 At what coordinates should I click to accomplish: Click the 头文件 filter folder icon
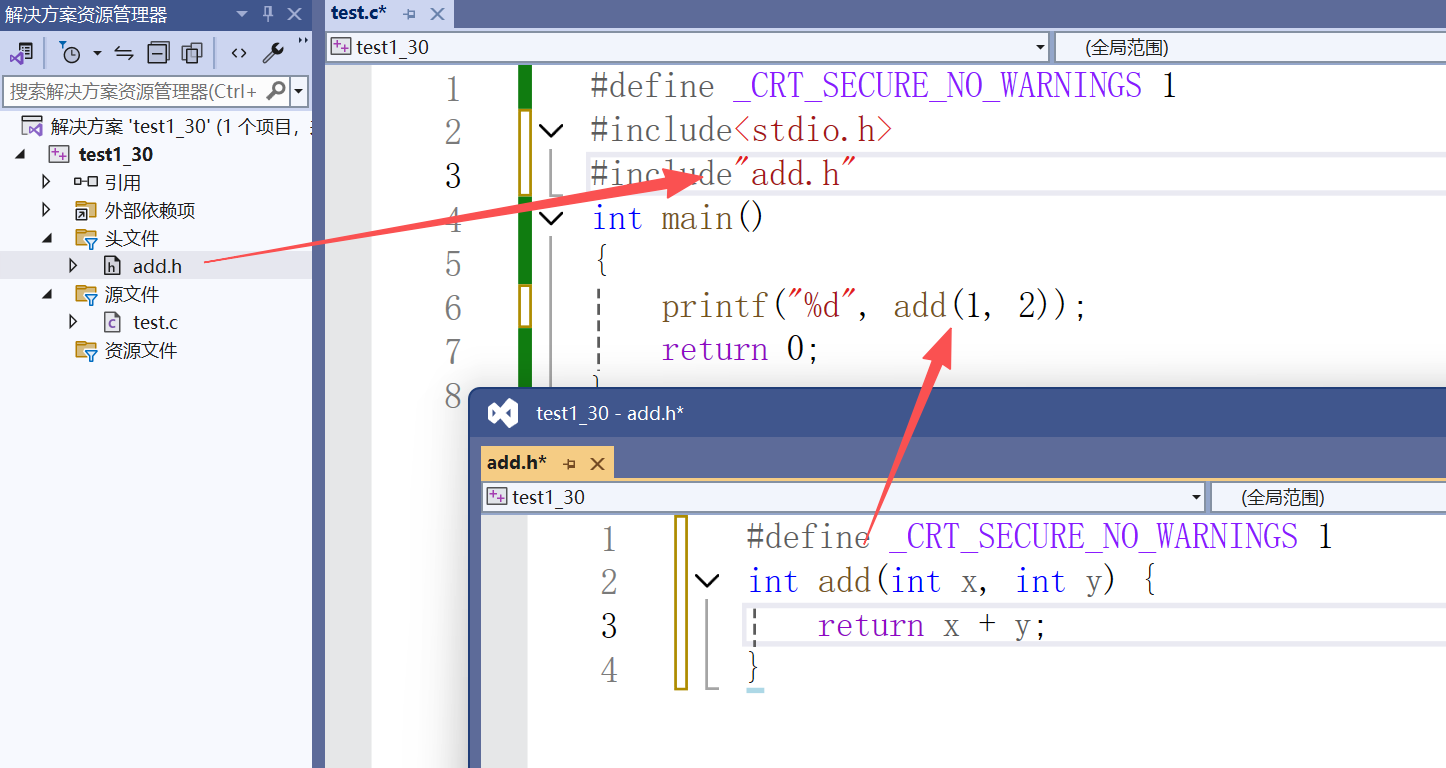tap(86, 238)
